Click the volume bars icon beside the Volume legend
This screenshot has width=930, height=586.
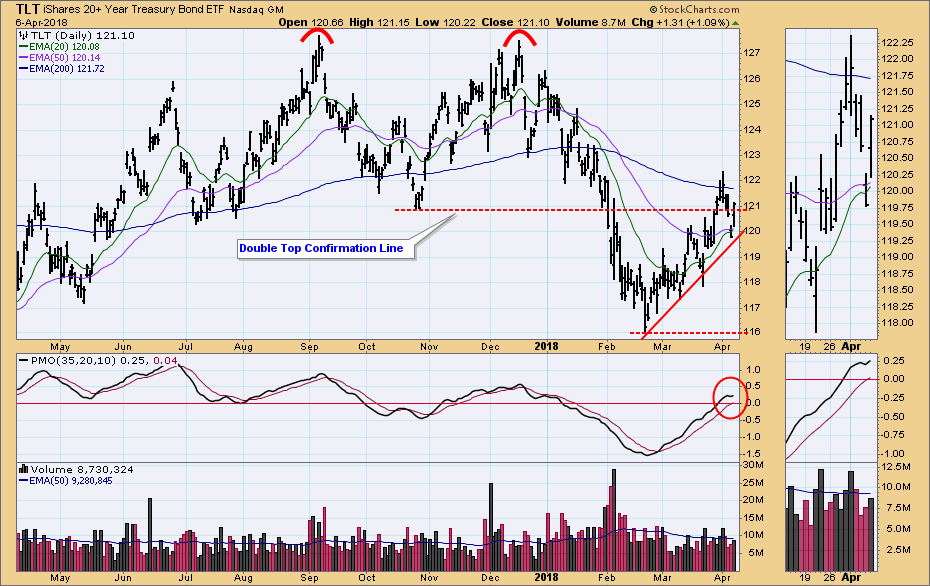pos(24,469)
